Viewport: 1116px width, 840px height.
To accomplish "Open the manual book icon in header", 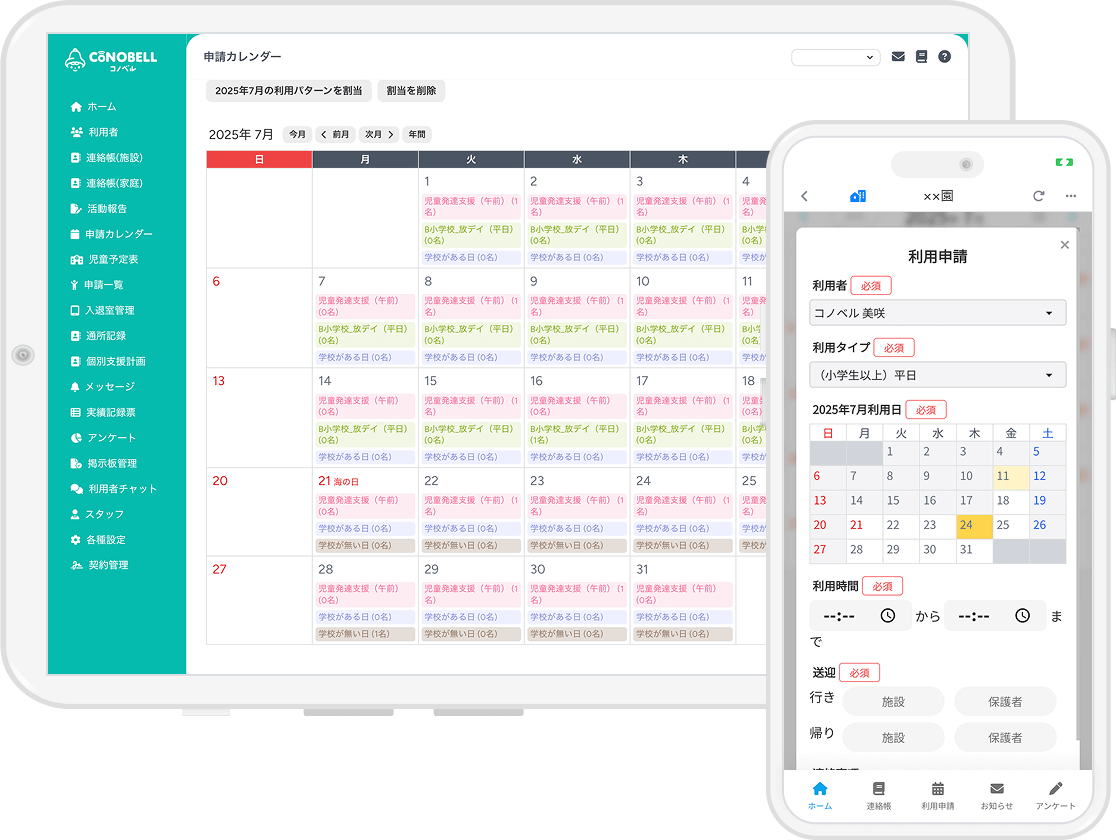I will (921, 57).
